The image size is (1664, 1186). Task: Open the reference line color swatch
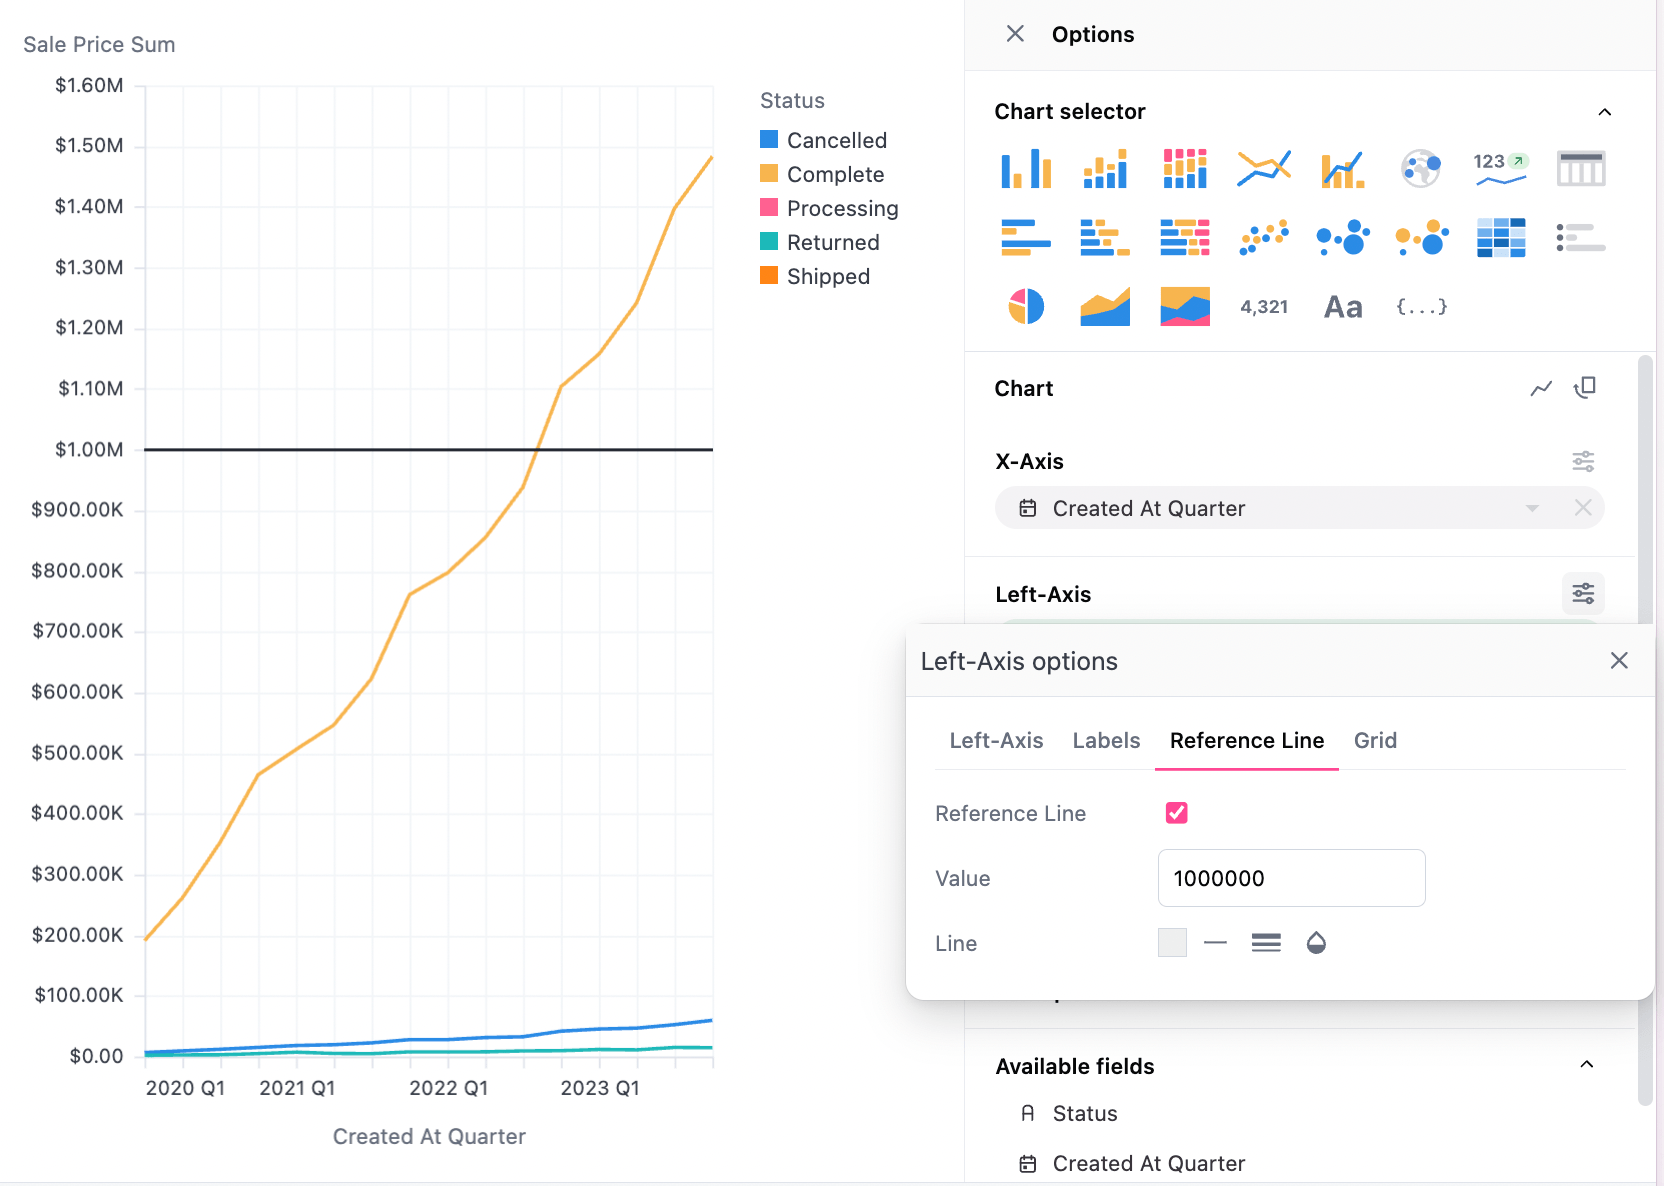coord(1172,943)
